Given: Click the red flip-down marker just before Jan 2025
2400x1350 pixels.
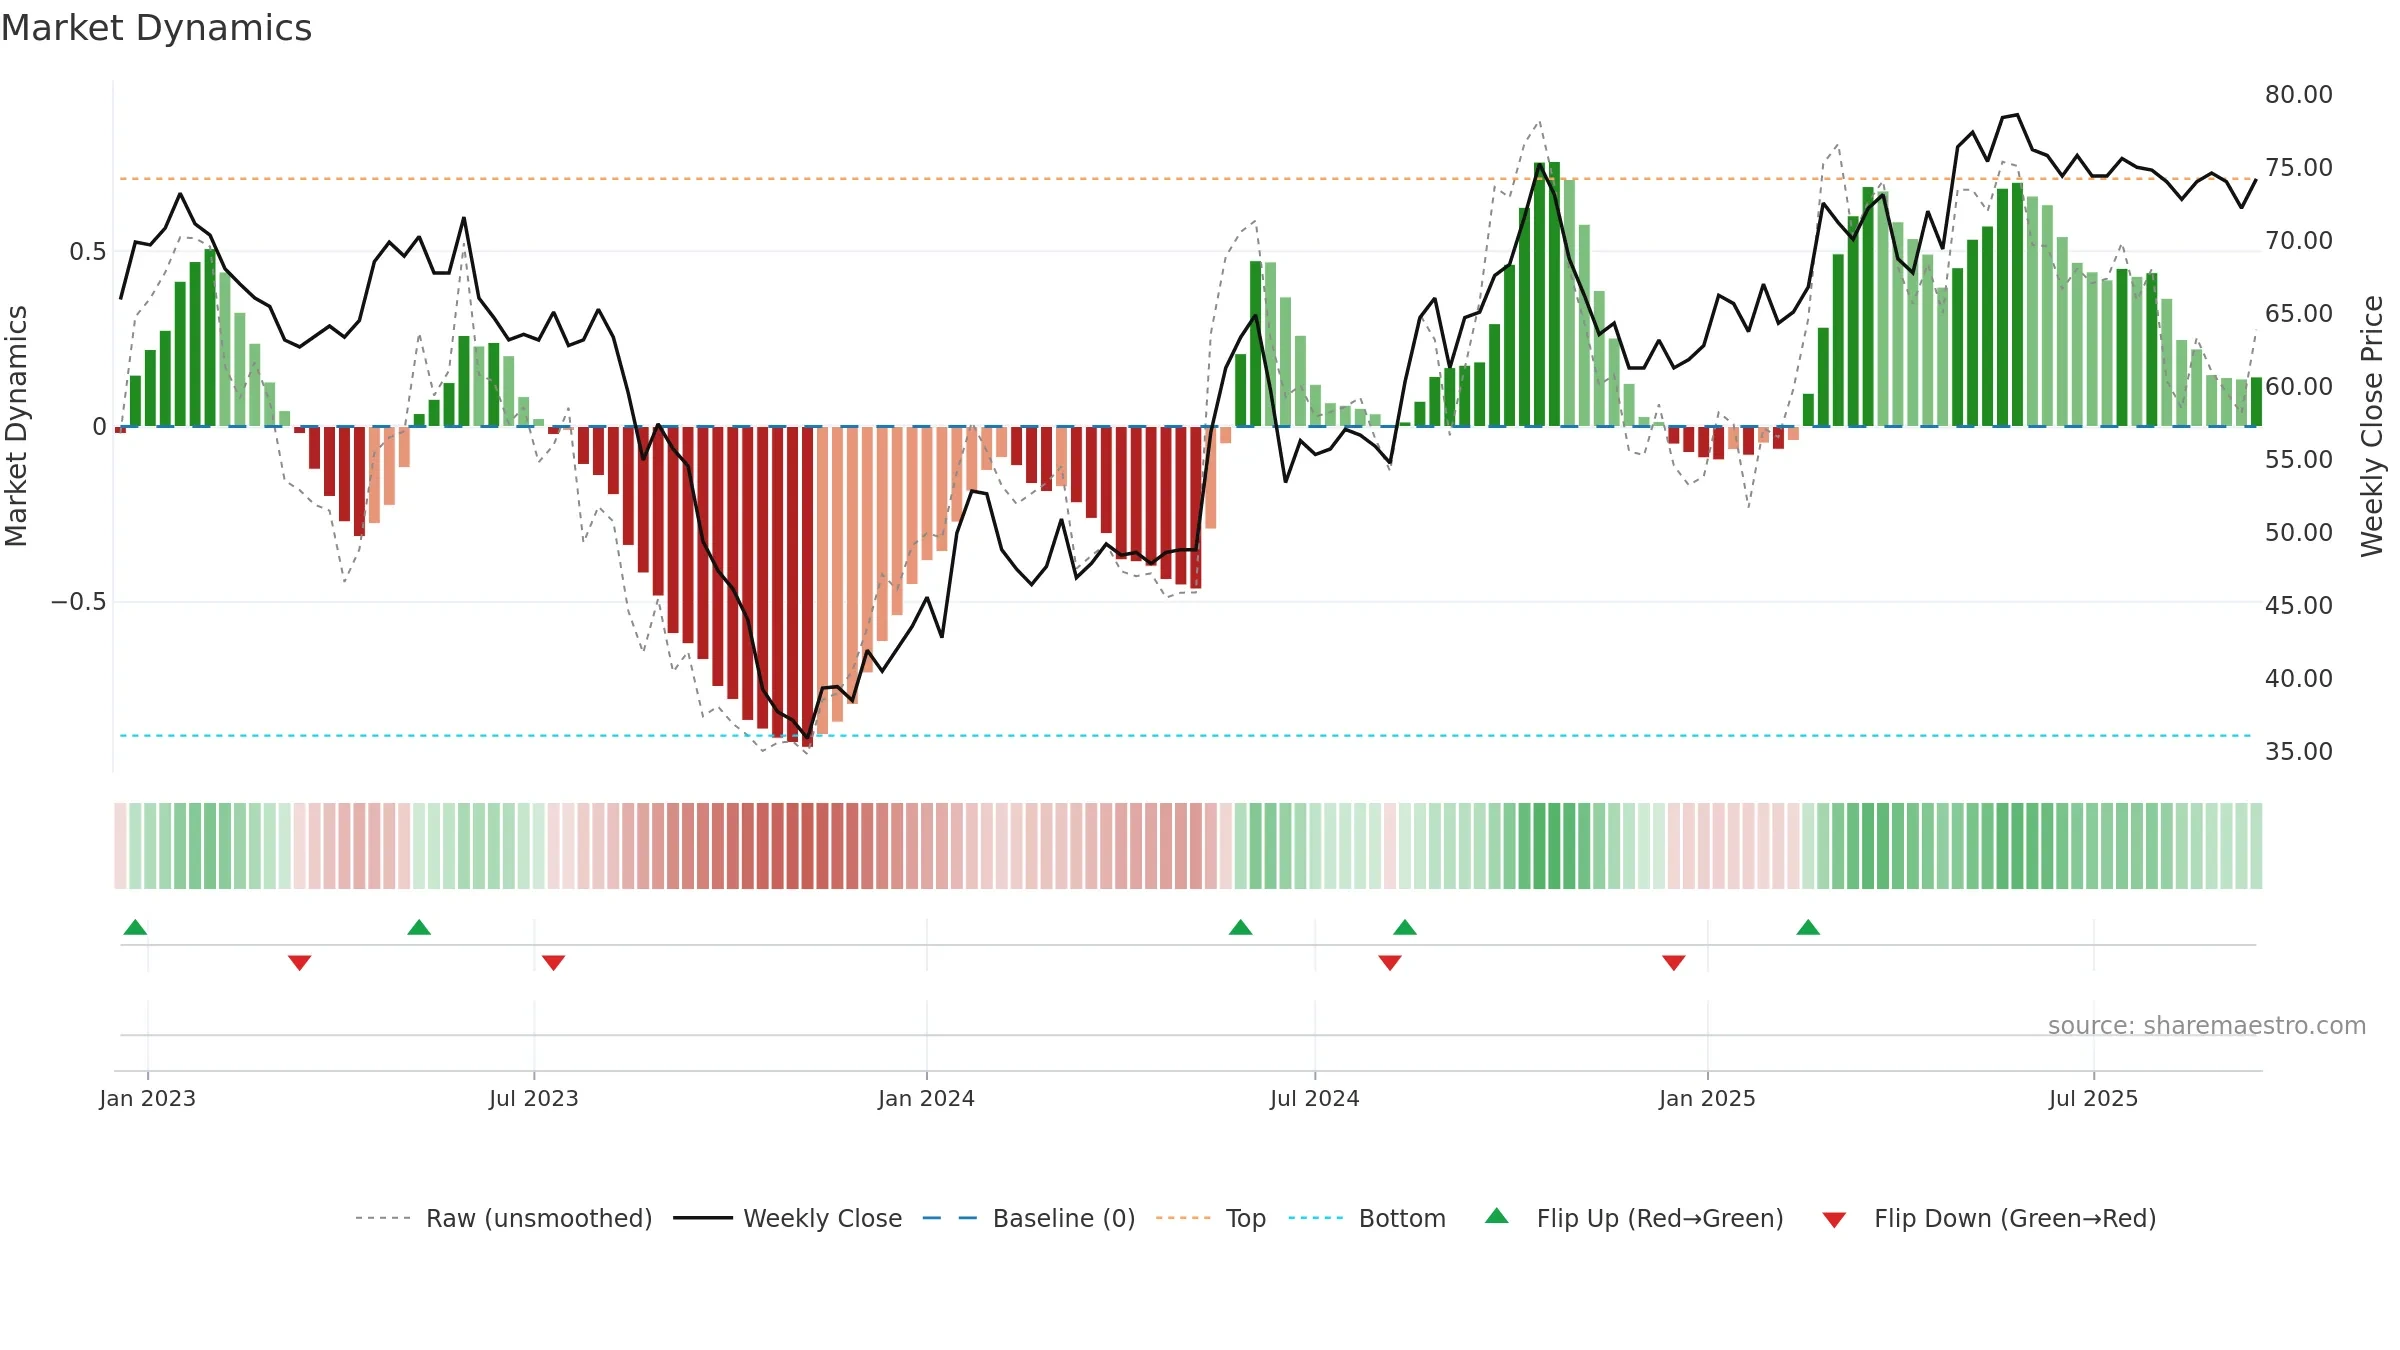Looking at the screenshot, I should click(x=1674, y=962).
